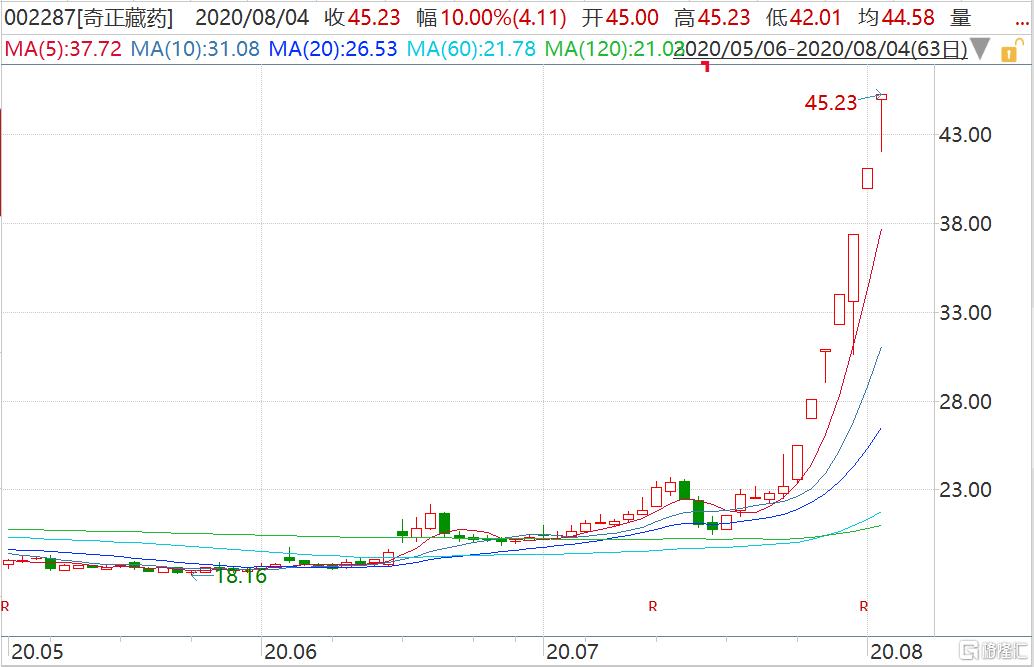Click the R marker near 20.08
Viewport: 1034px width, 667px height.
(x=864, y=606)
